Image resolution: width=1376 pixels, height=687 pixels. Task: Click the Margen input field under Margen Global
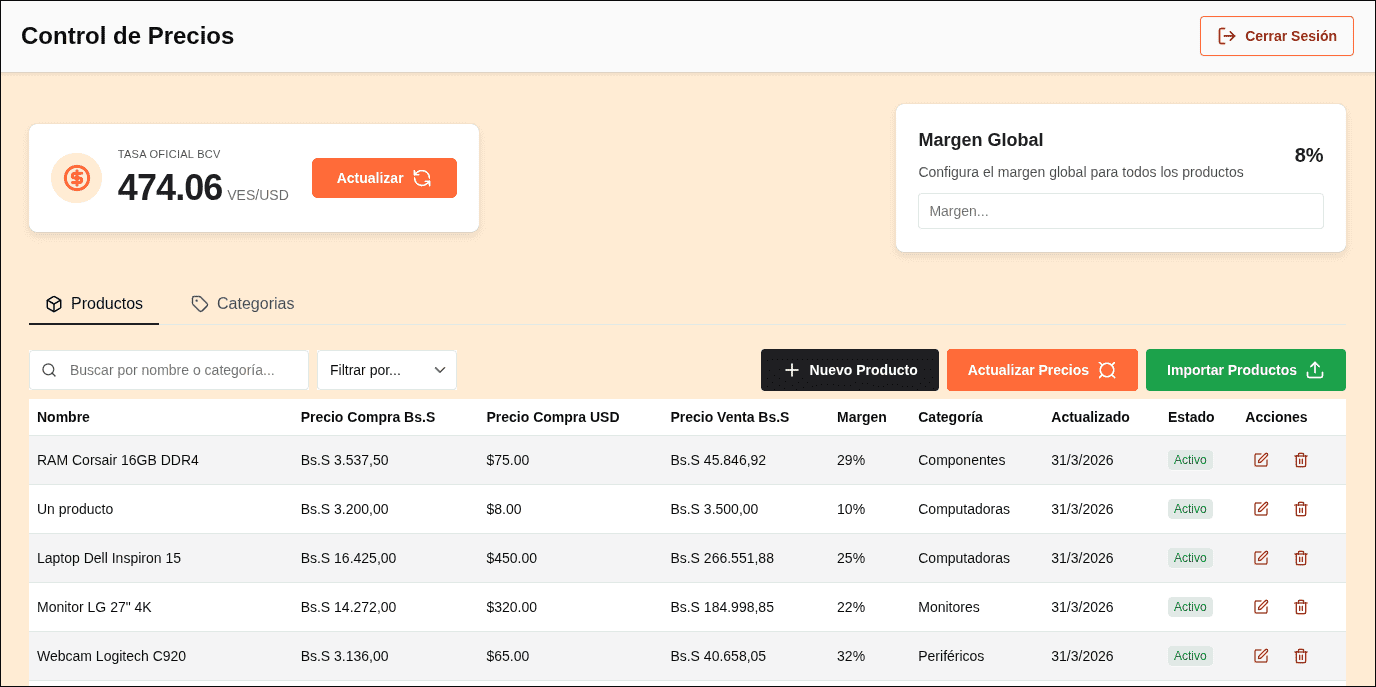(1120, 210)
